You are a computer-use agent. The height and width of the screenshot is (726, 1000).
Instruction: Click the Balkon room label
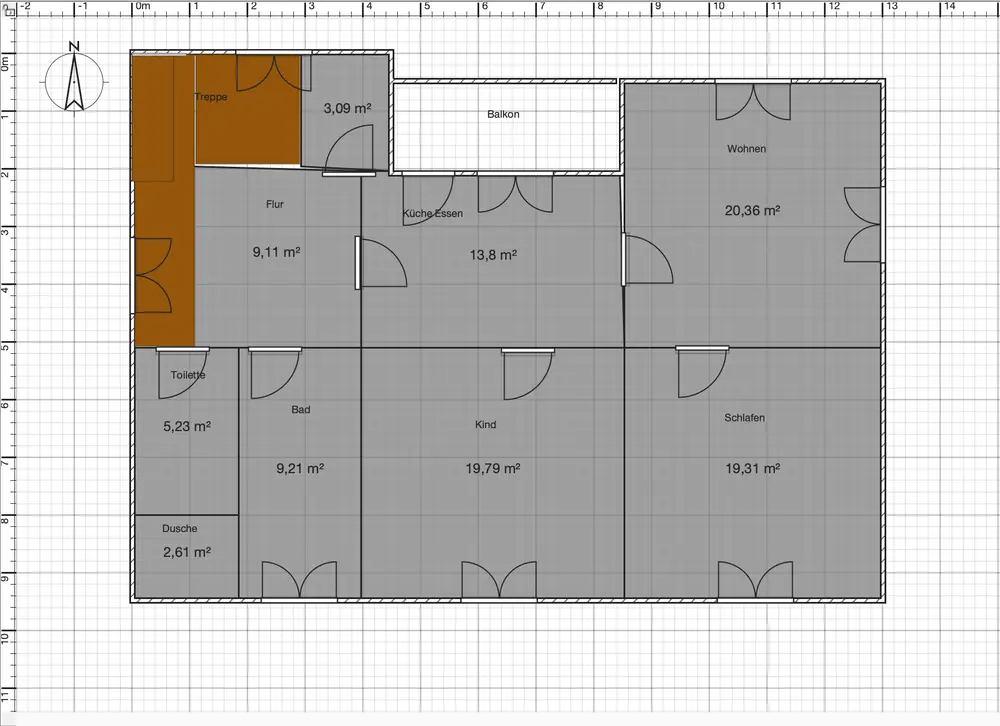(503, 114)
